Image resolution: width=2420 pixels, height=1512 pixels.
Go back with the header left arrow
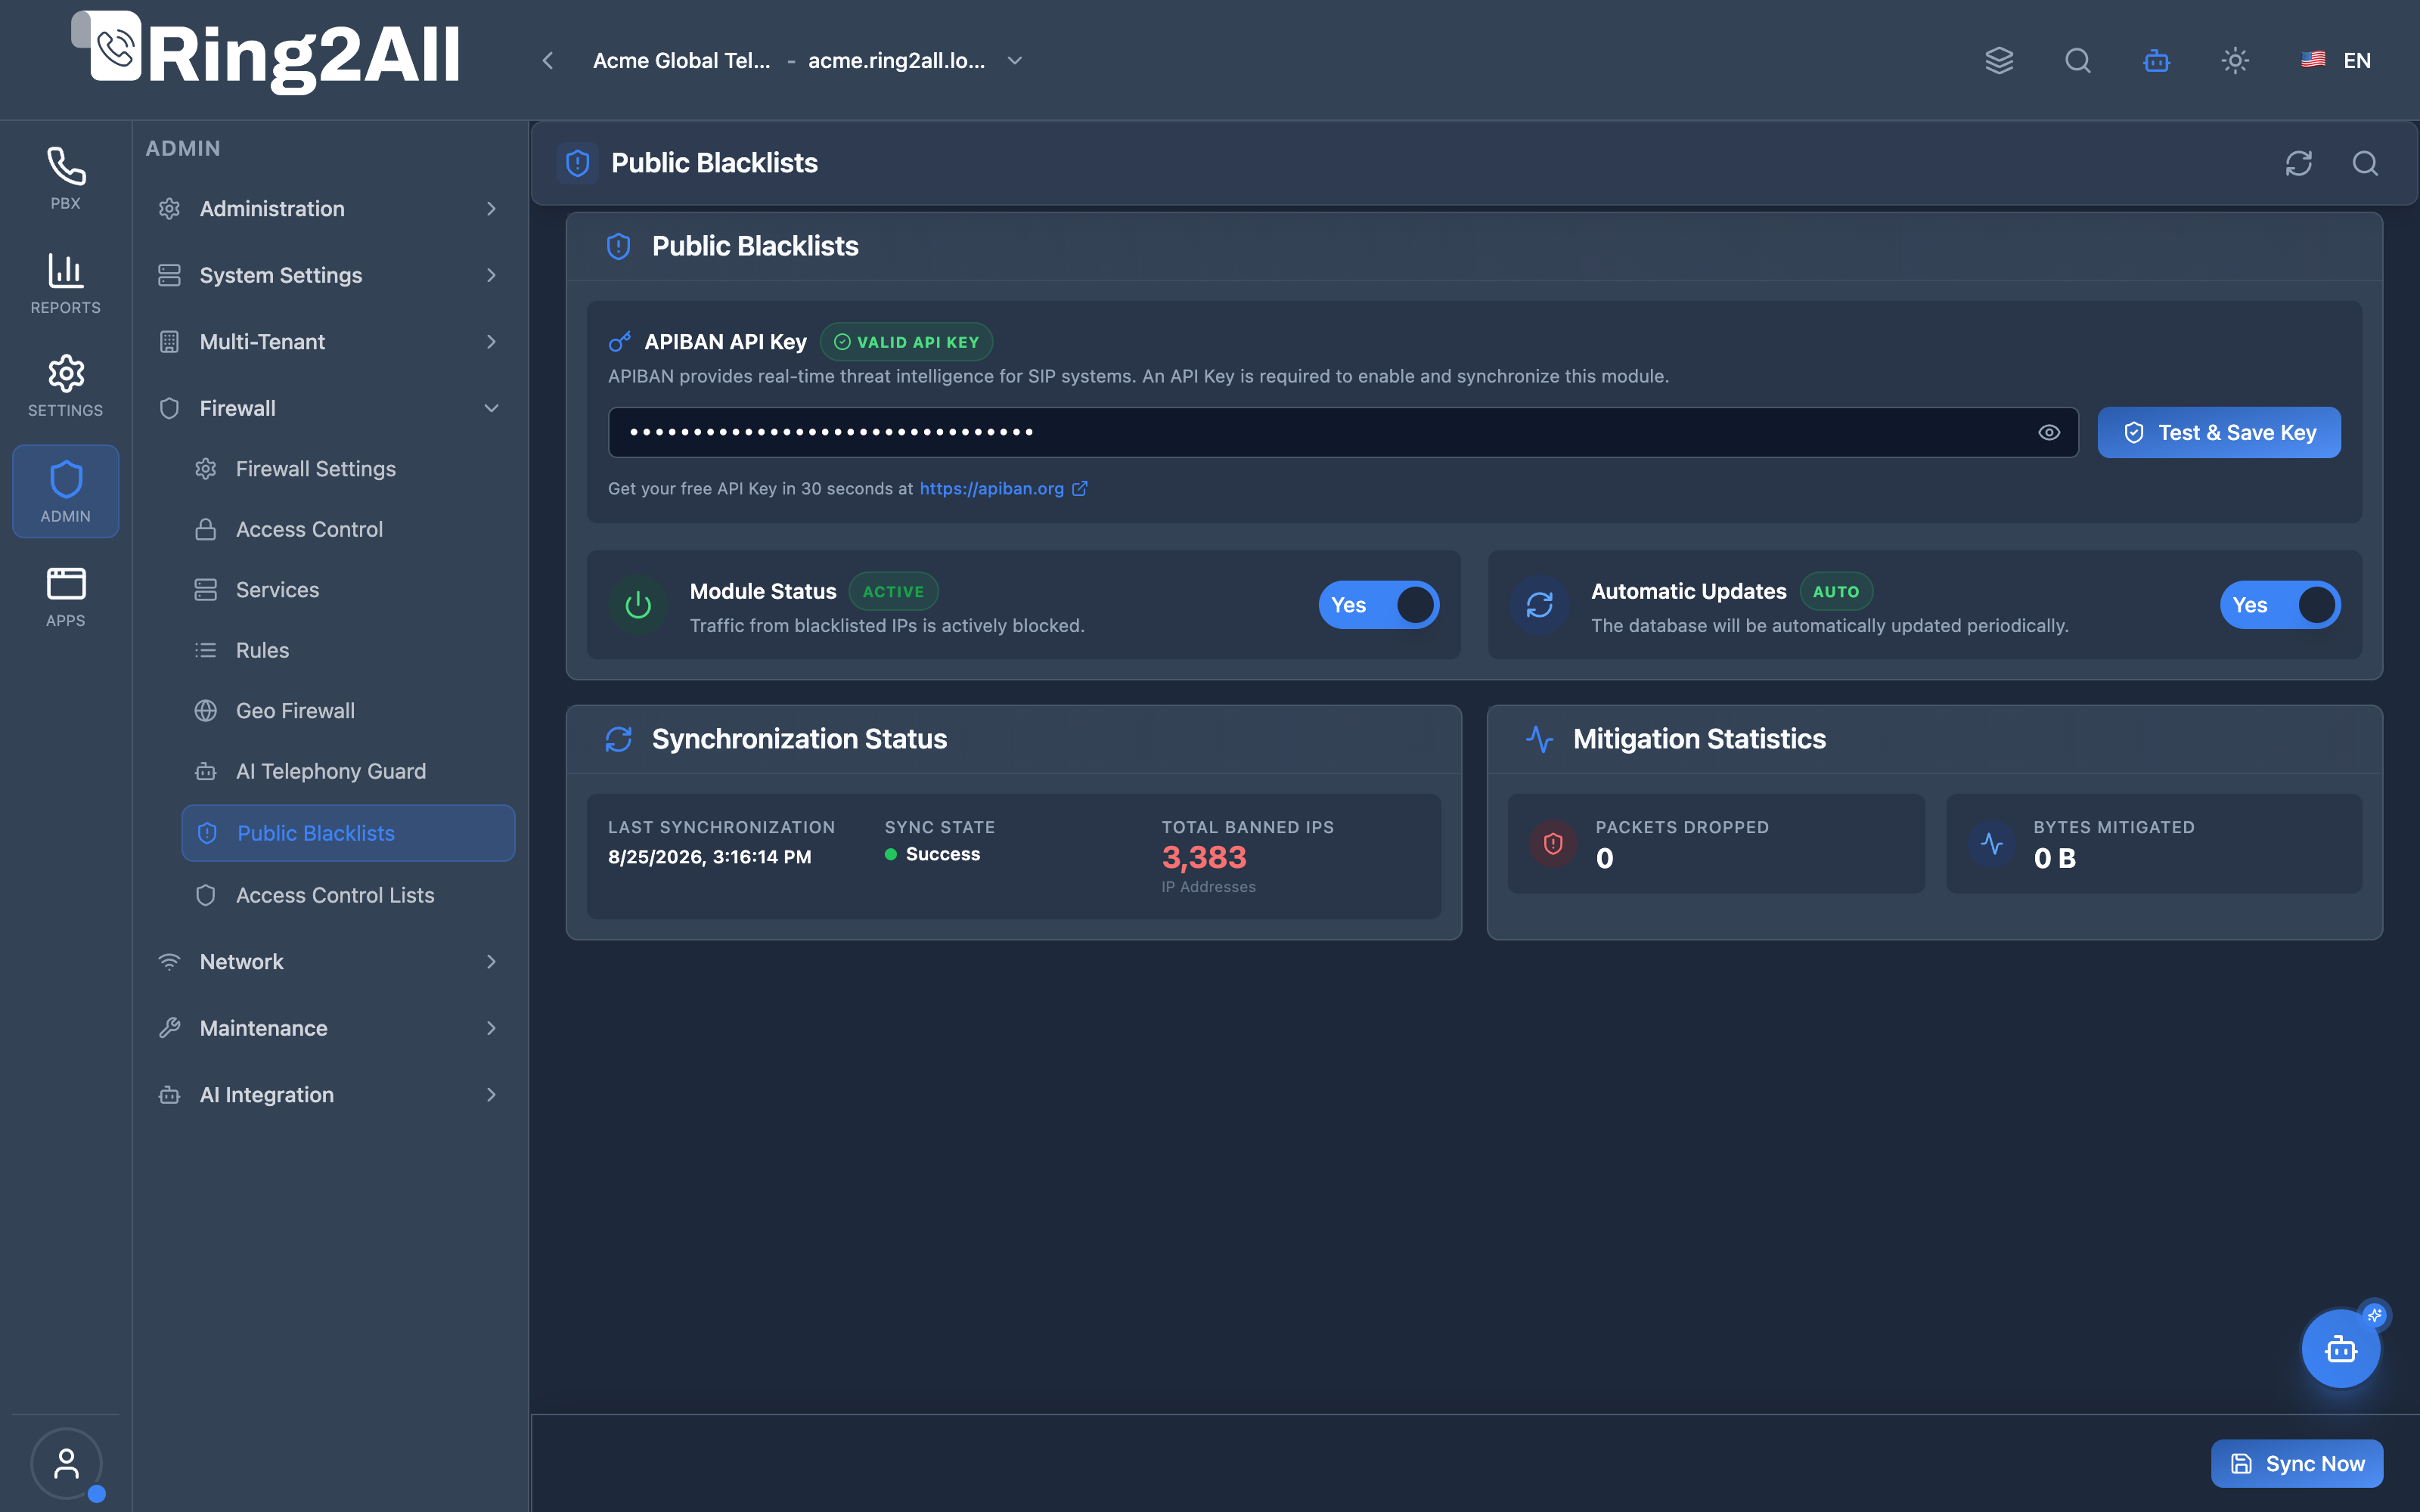click(548, 60)
